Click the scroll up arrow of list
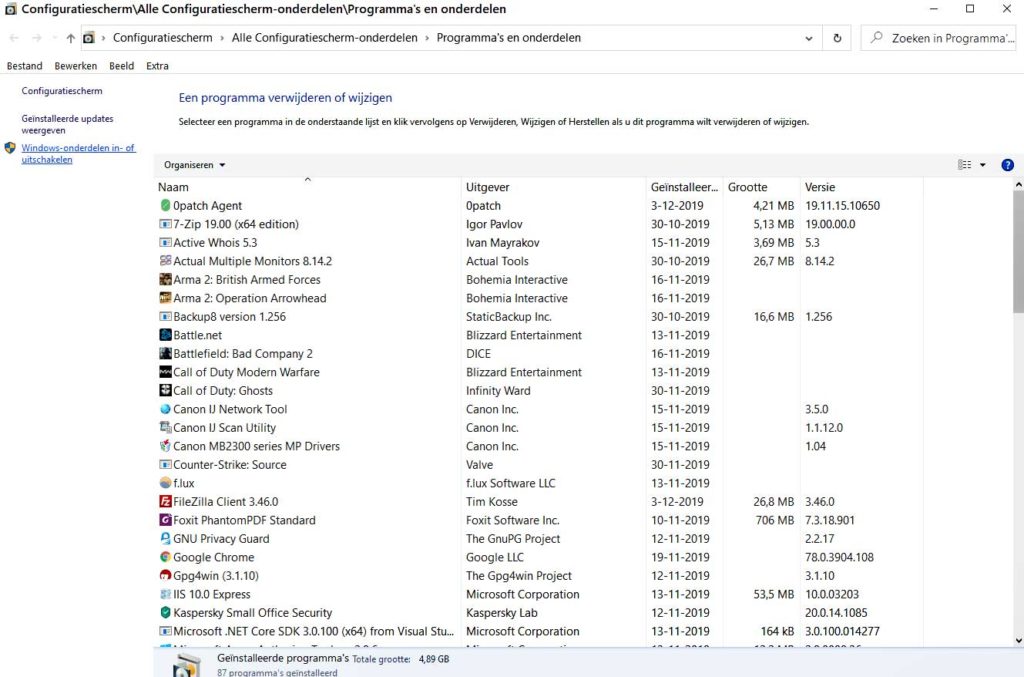 1018,185
